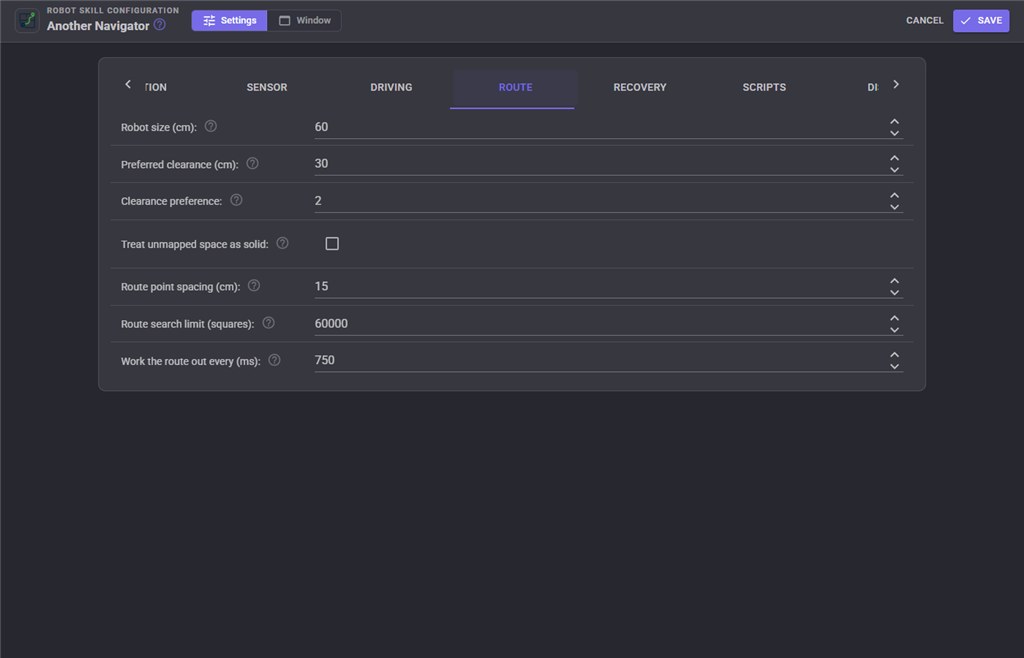Save the skill configuration
Viewport: 1024px width, 658px height.
(981, 20)
